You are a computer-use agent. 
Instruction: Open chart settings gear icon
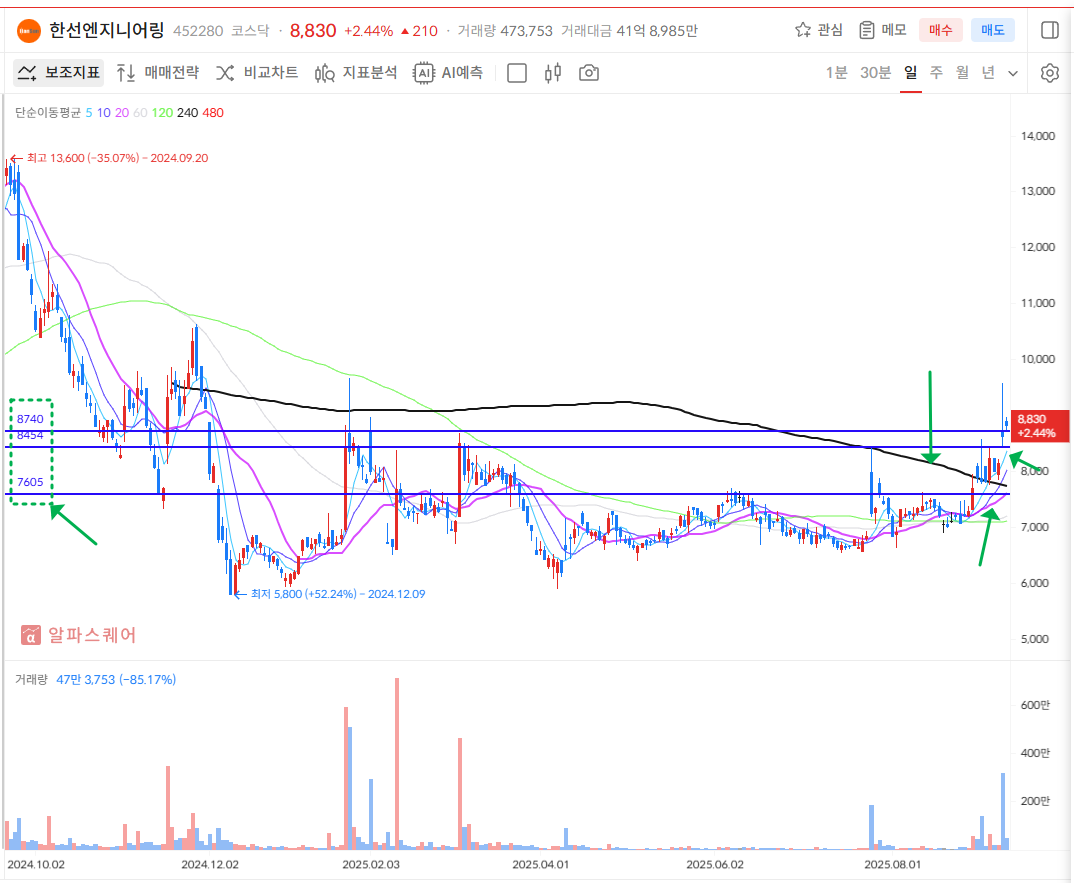(1049, 73)
